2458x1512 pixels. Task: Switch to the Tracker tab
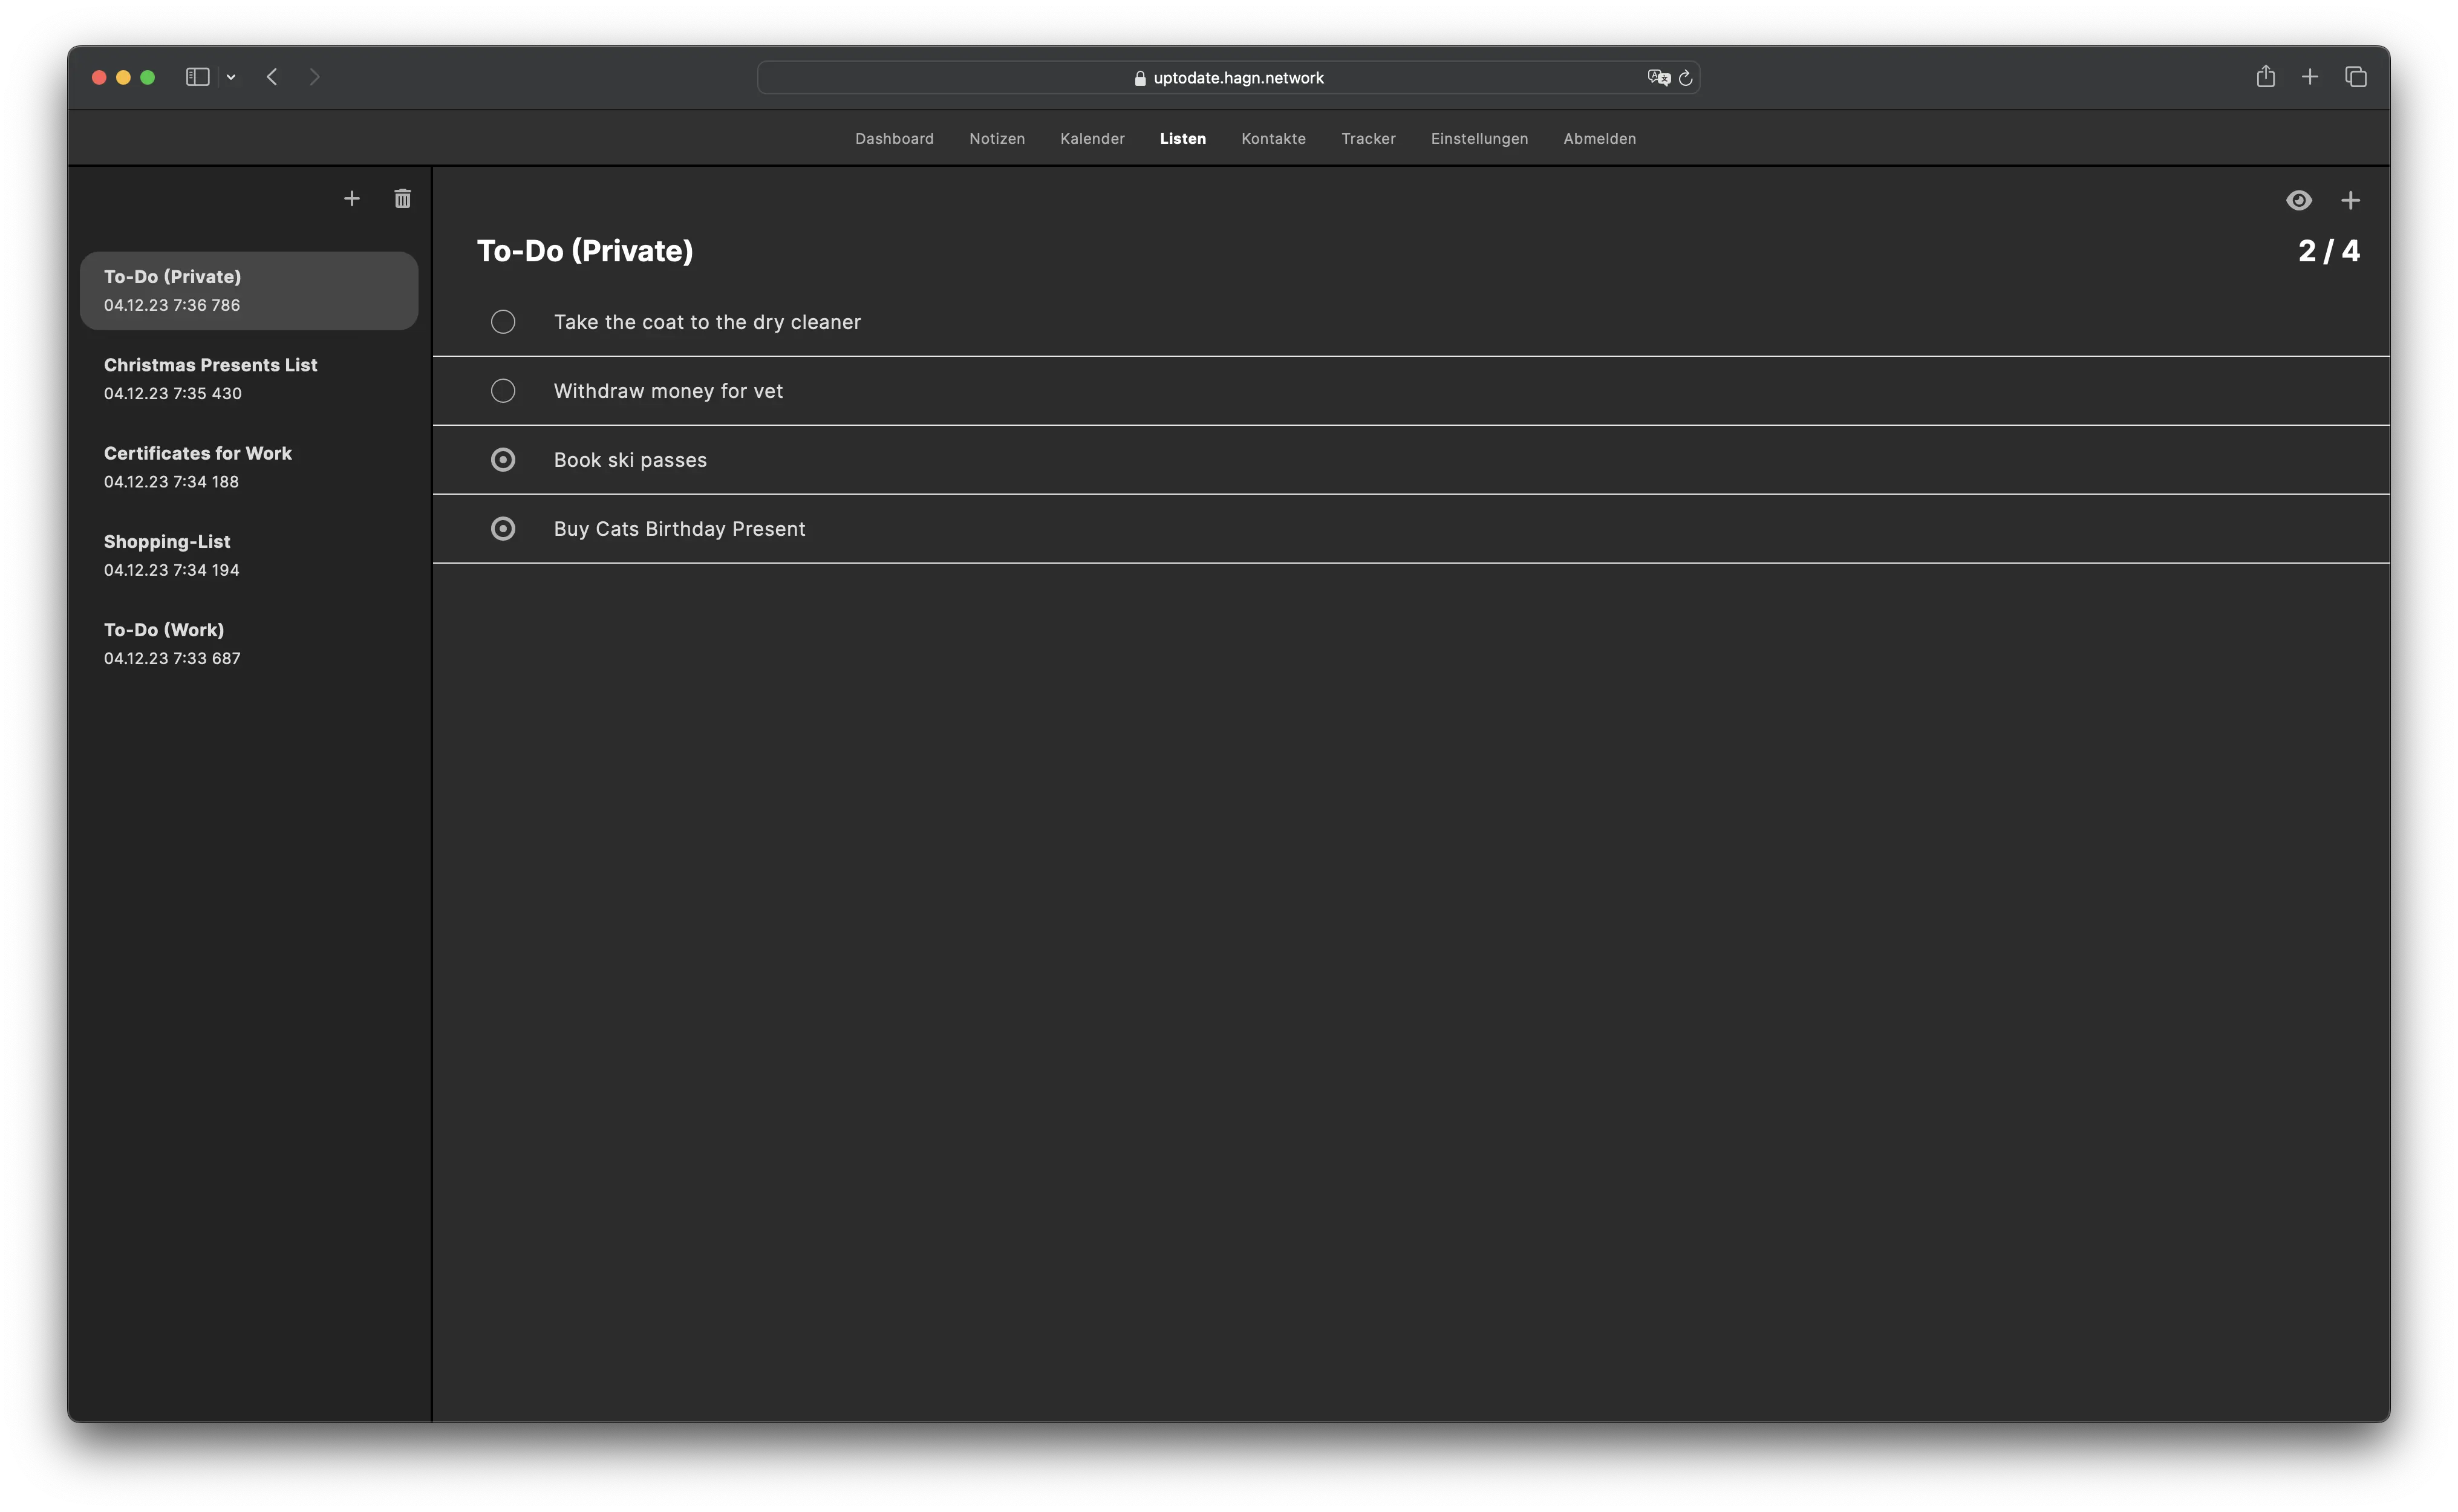[x=1368, y=139]
